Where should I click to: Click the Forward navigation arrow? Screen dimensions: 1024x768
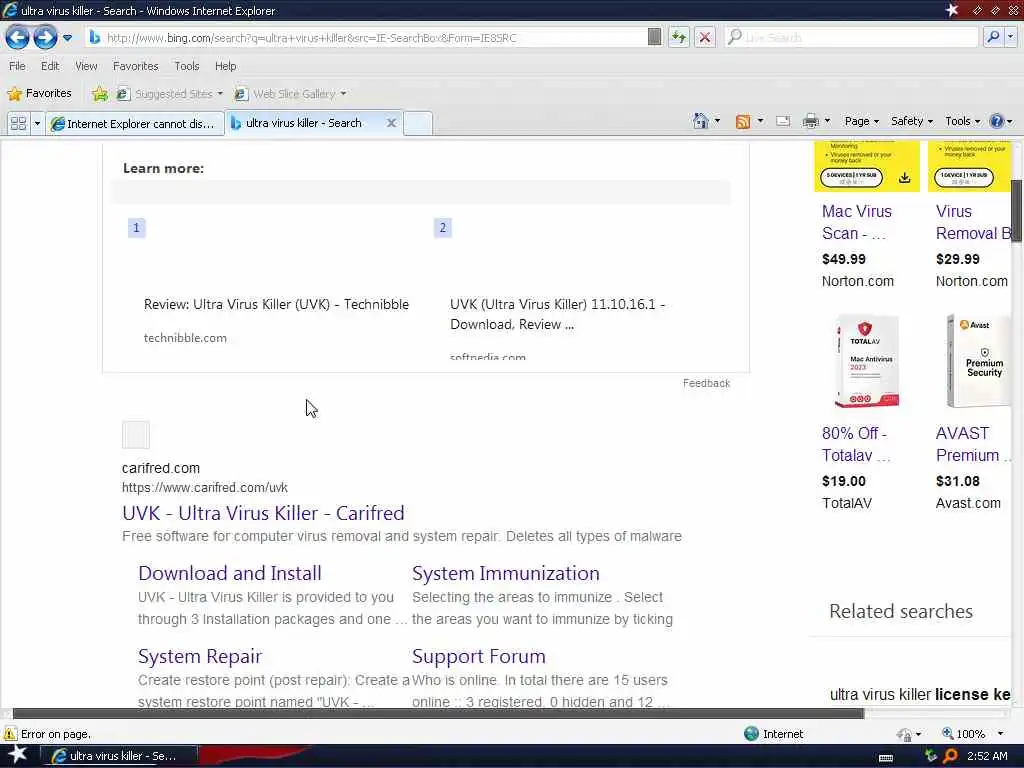44,37
